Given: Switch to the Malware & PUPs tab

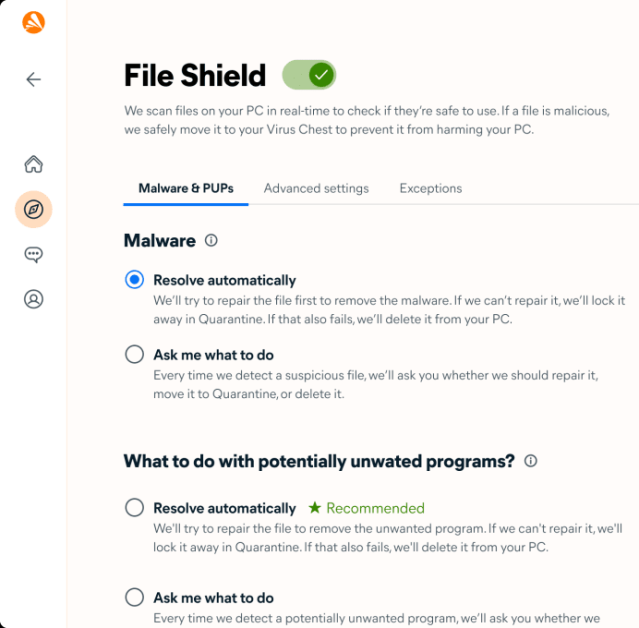Looking at the screenshot, I should coord(186,188).
